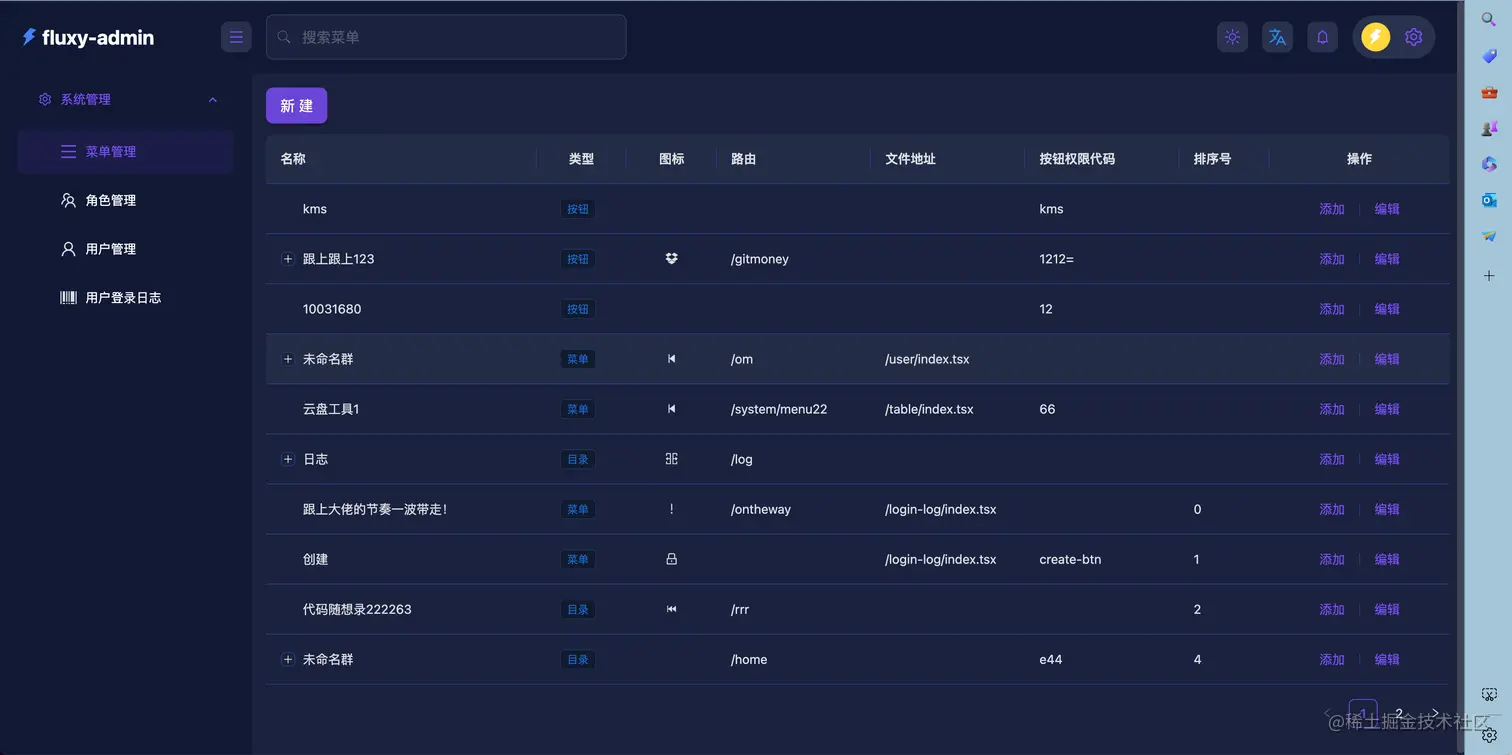Click screenshot icon in Edge sidebar bottom

(1489, 695)
